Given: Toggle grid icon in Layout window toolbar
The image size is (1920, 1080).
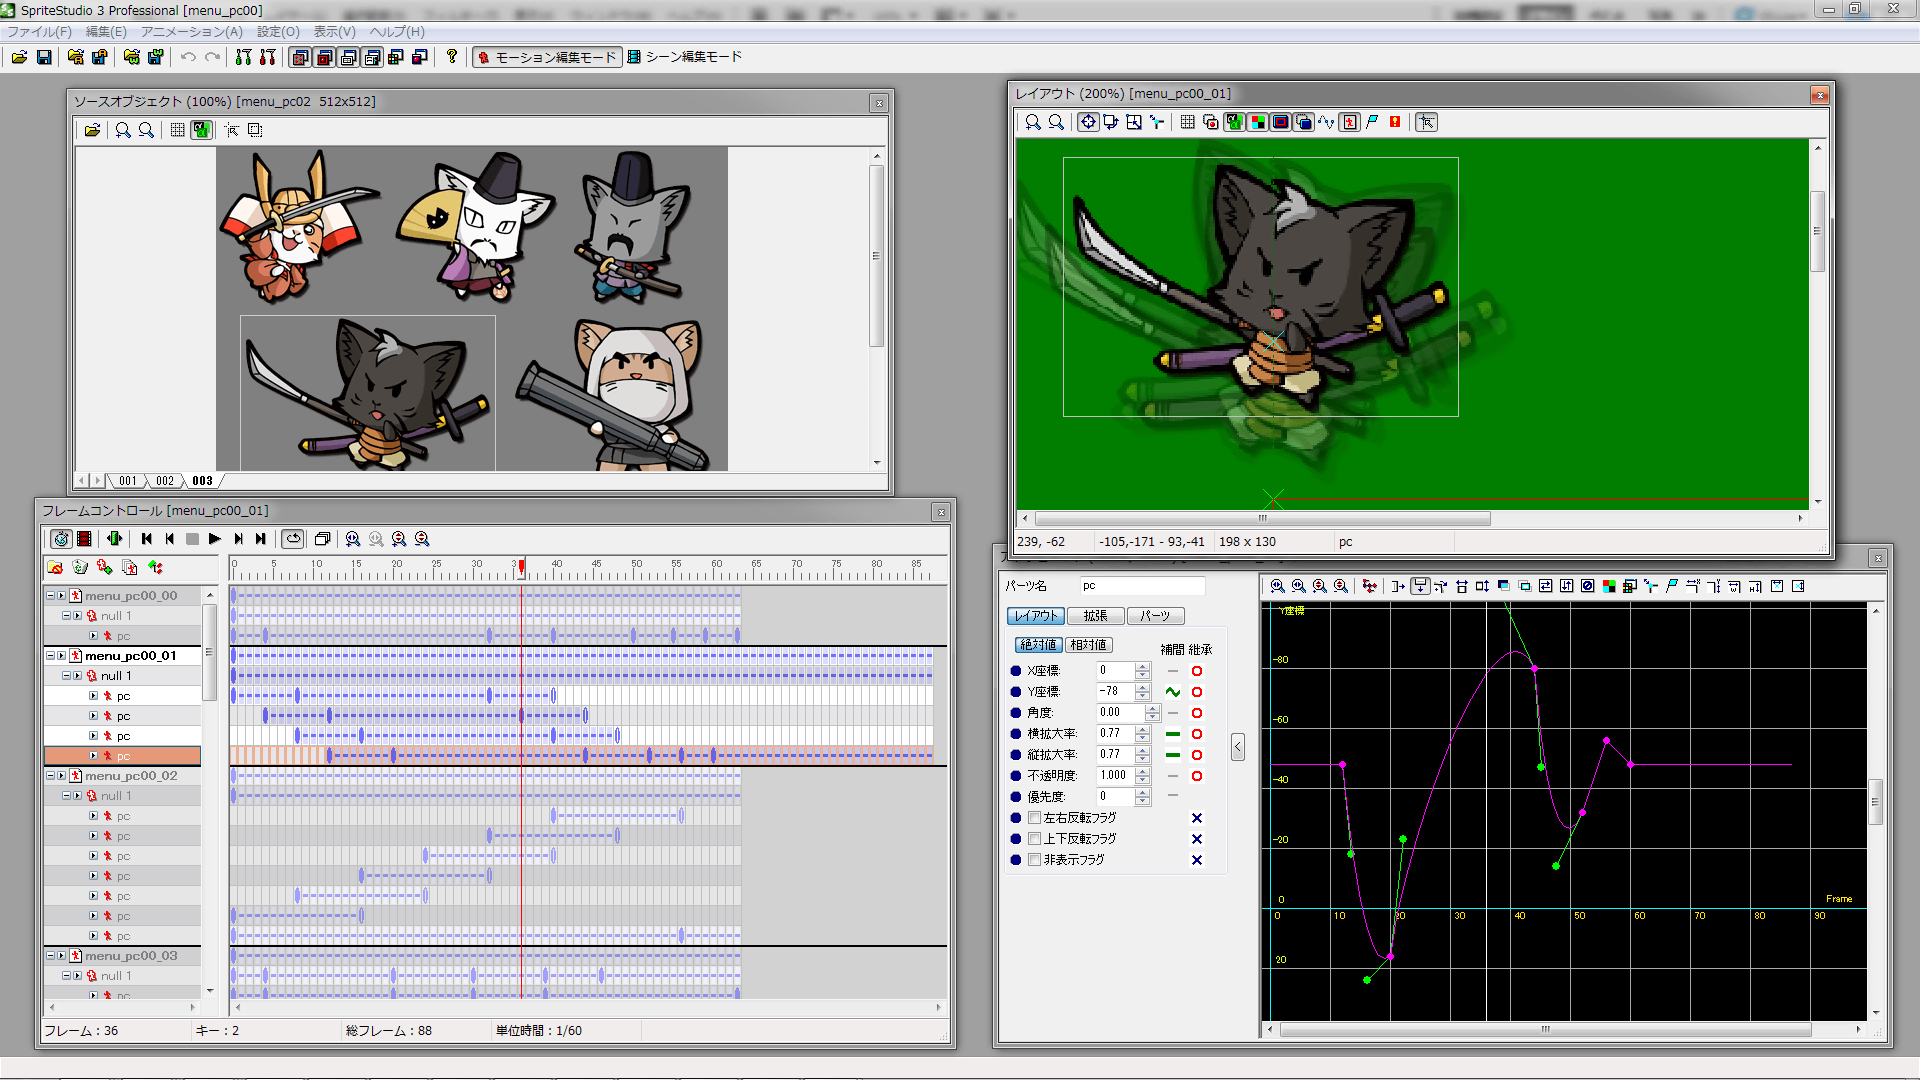Looking at the screenshot, I should (x=1187, y=122).
